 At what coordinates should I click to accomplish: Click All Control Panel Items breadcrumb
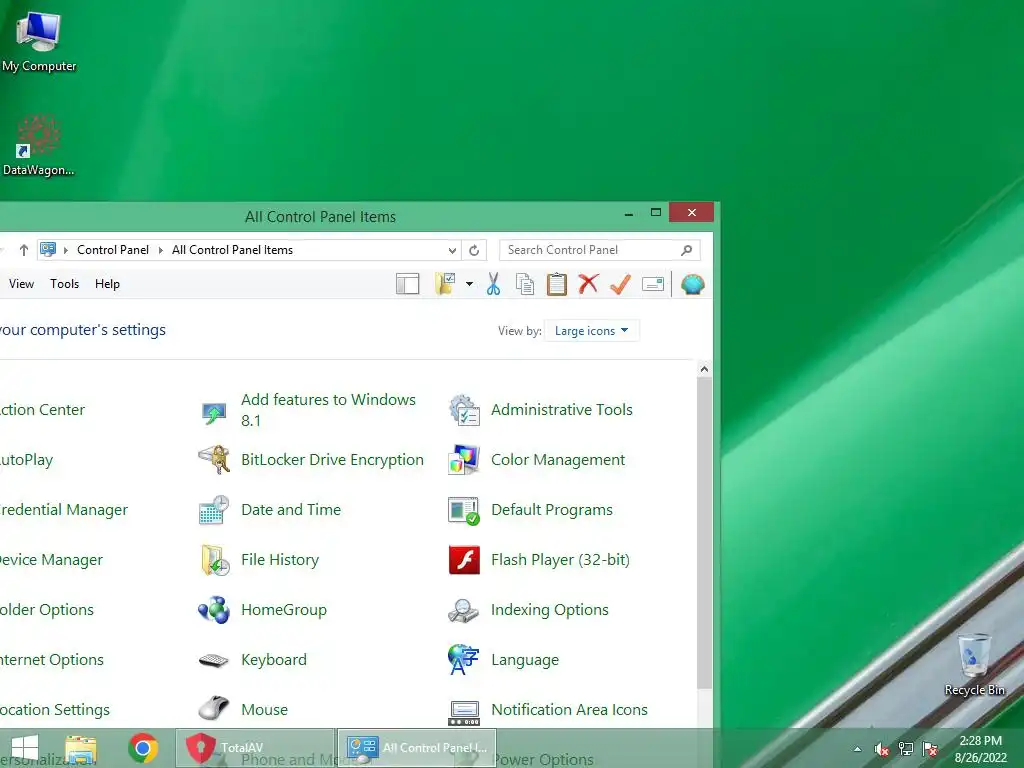[232, 250]
